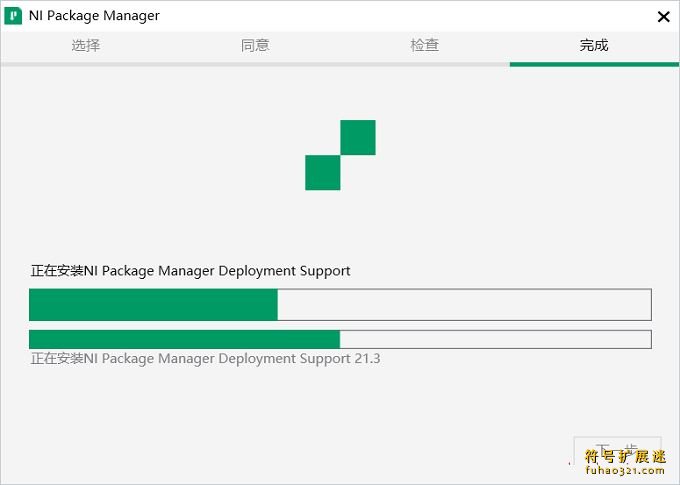Select the 选择 step tab
This screenshot has width=680, height=485.
(85, 45)
